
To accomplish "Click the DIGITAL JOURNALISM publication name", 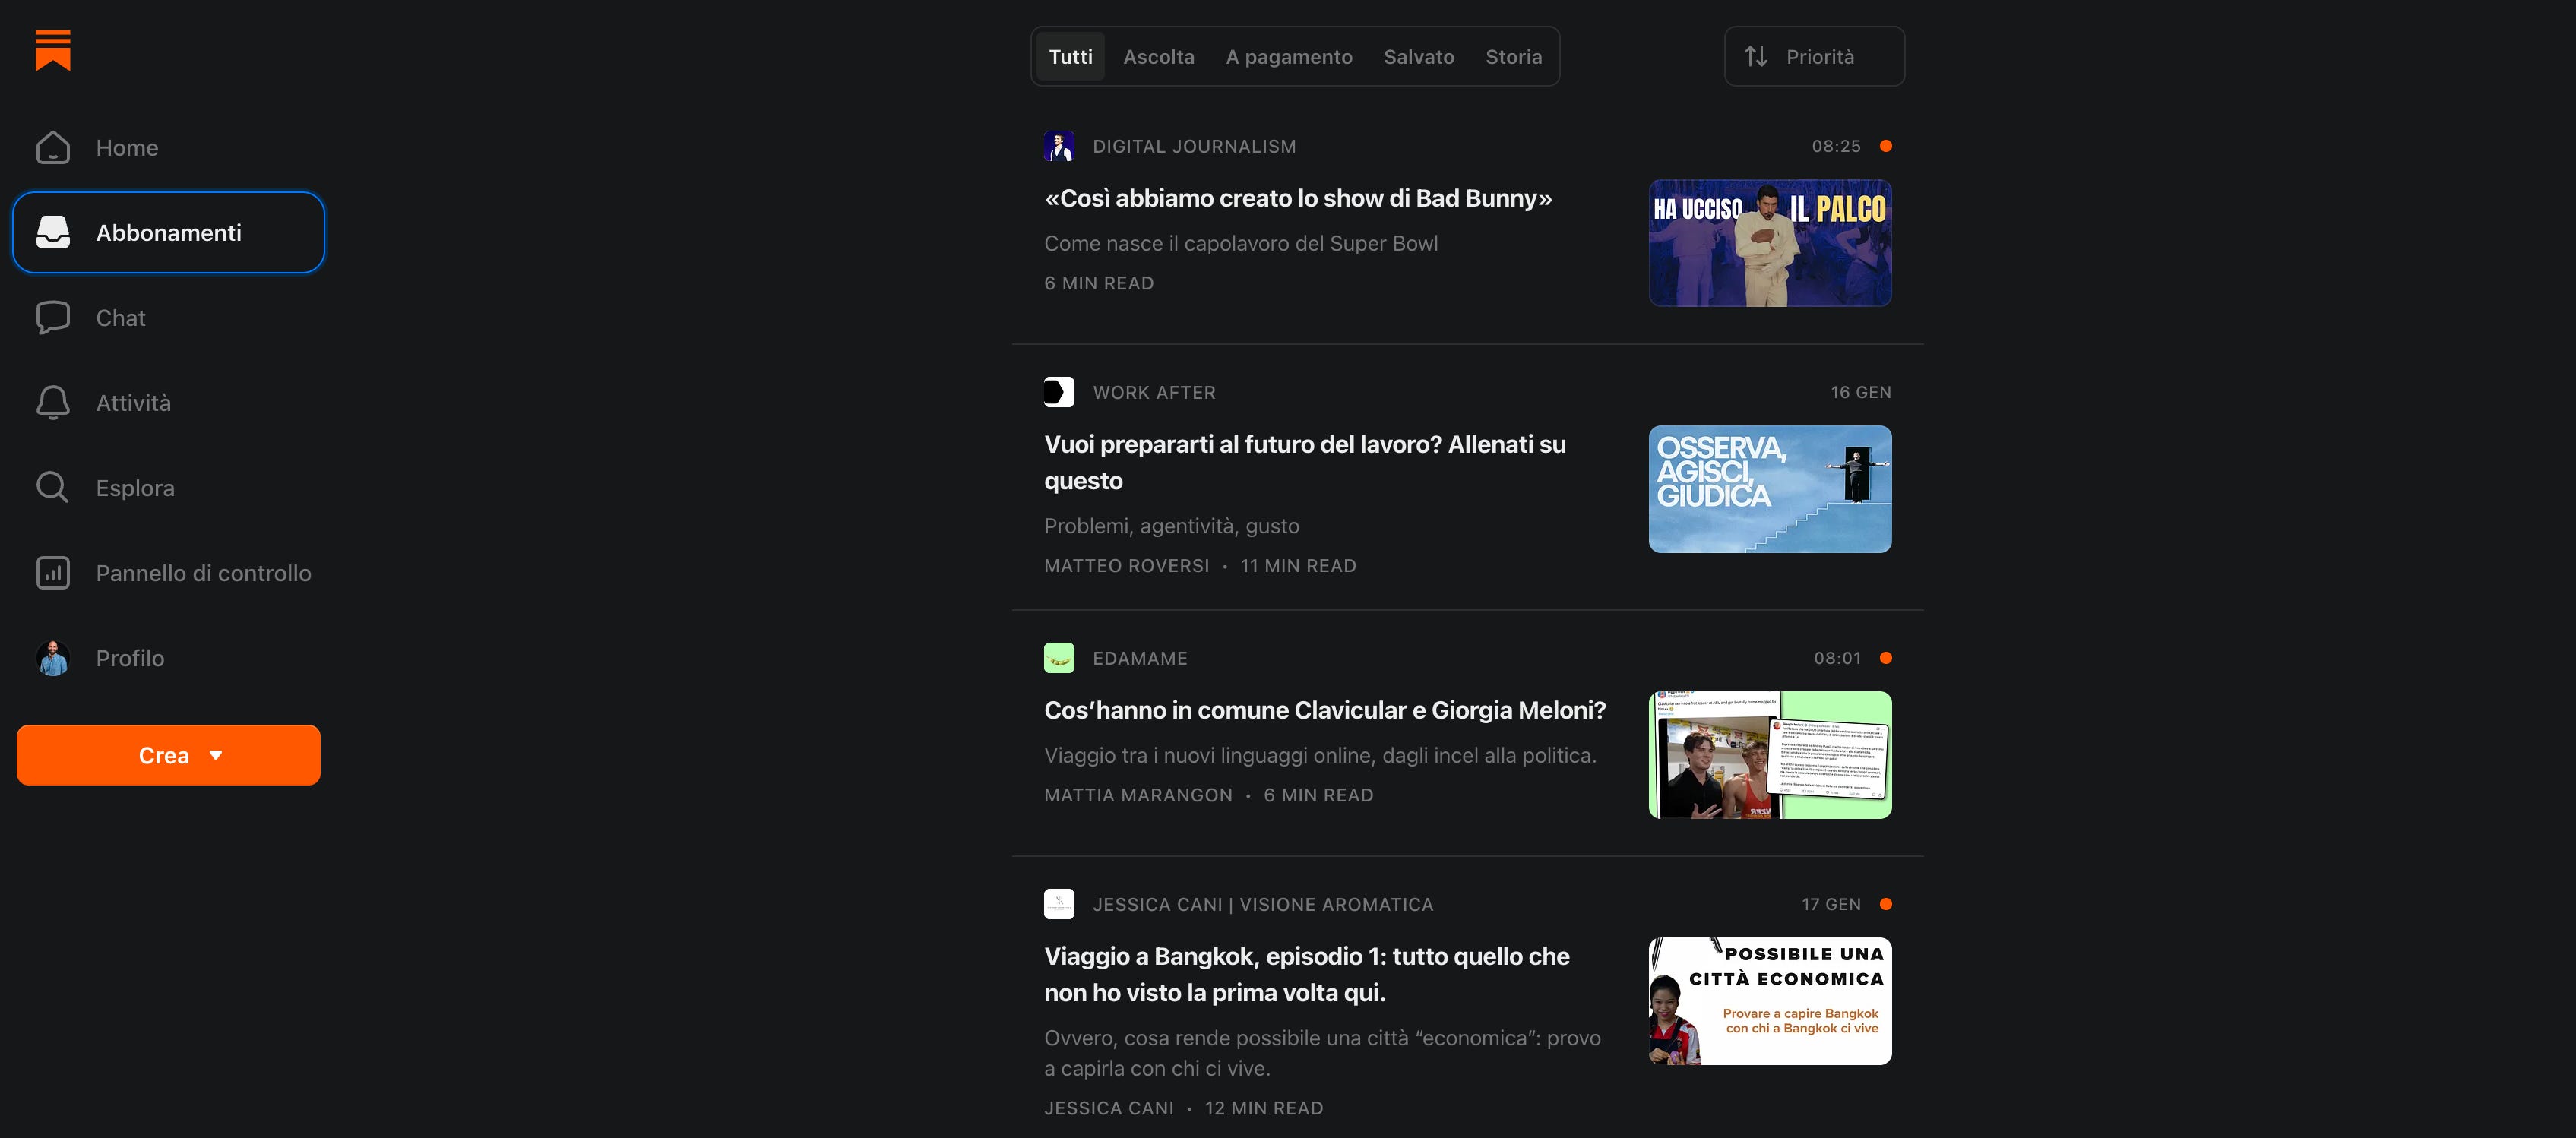I will pyautogui.click(x=1194, y=146).
